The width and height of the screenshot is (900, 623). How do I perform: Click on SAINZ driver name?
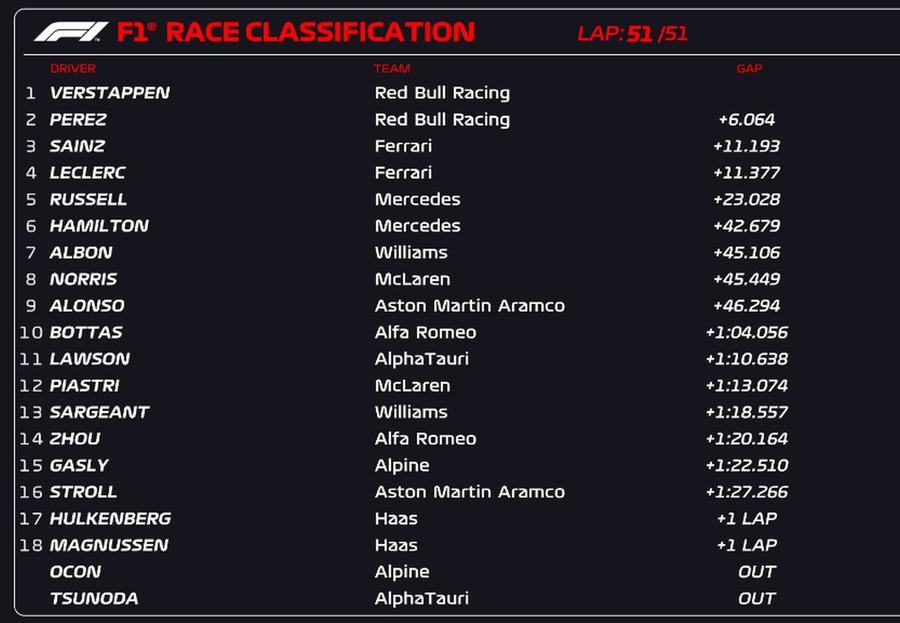(77, 146)
